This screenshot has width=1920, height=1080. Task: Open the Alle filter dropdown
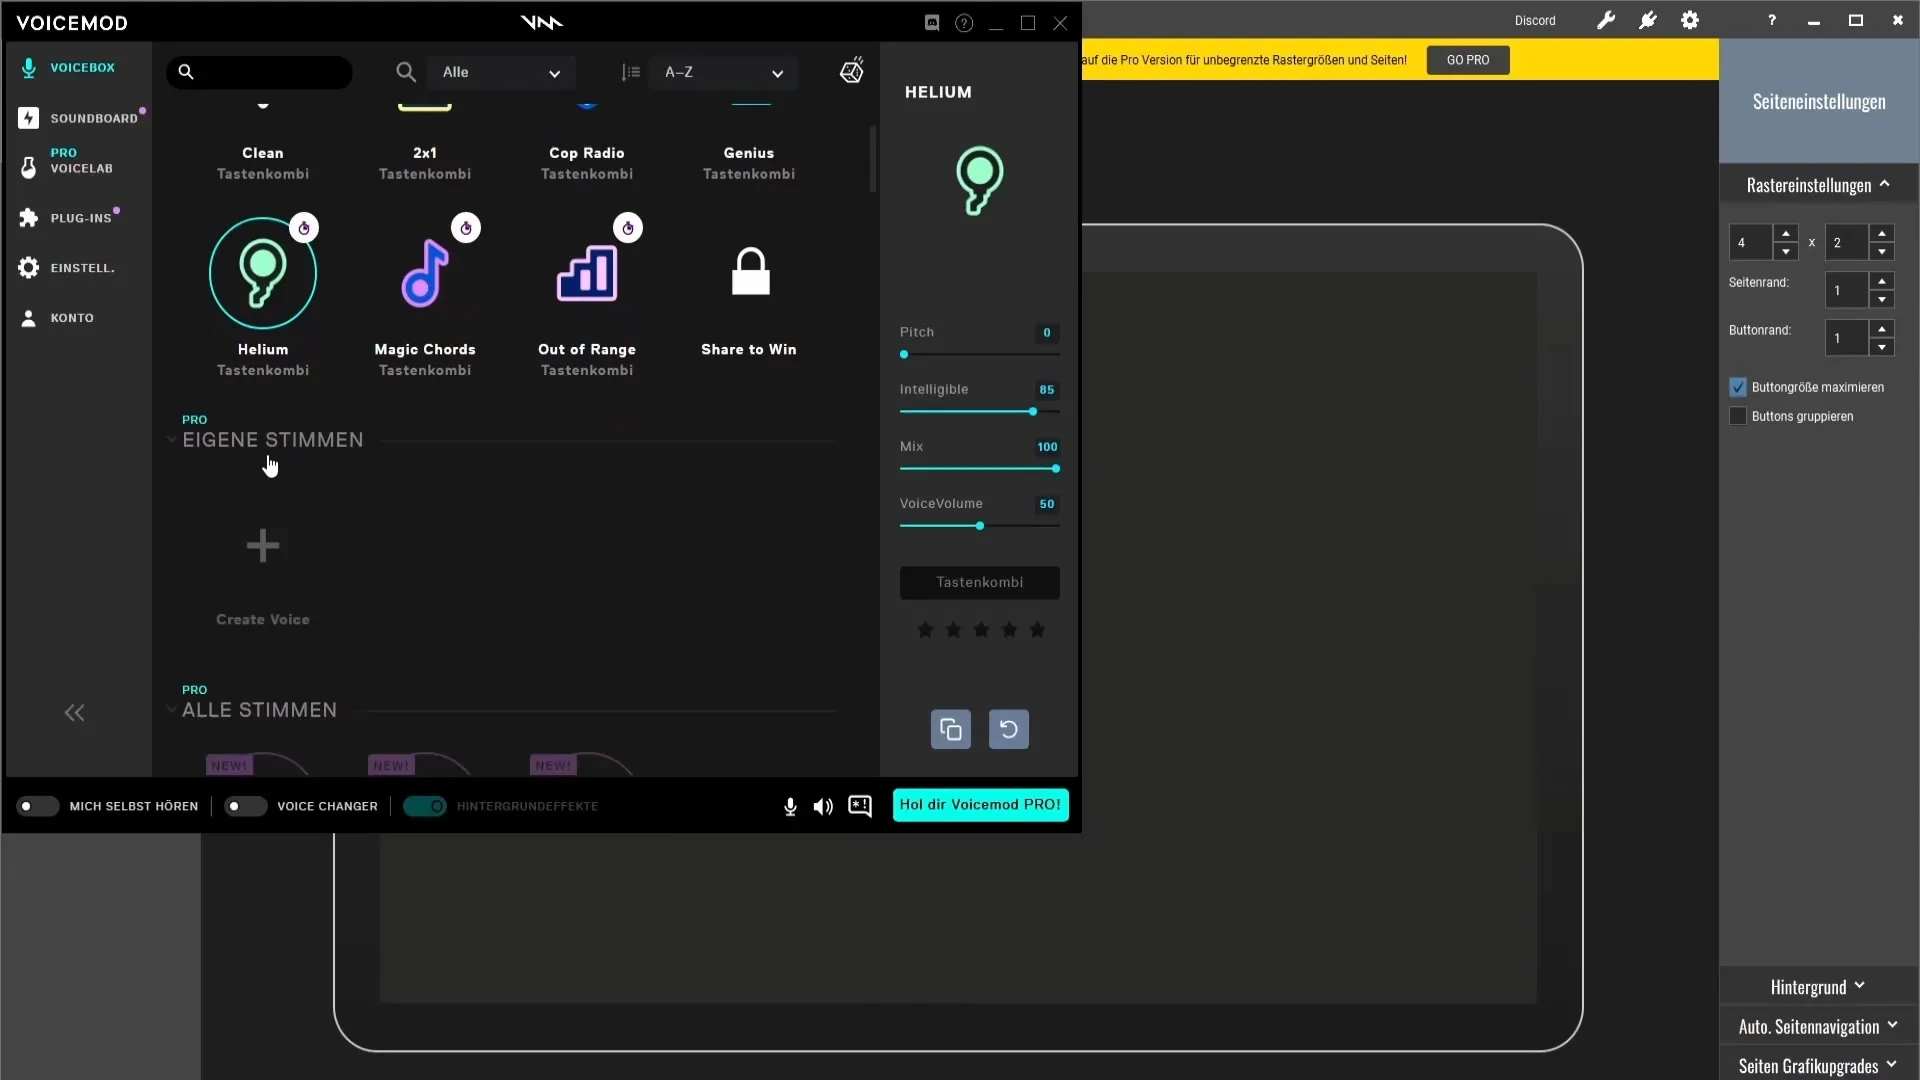click(x=501, y=72)
